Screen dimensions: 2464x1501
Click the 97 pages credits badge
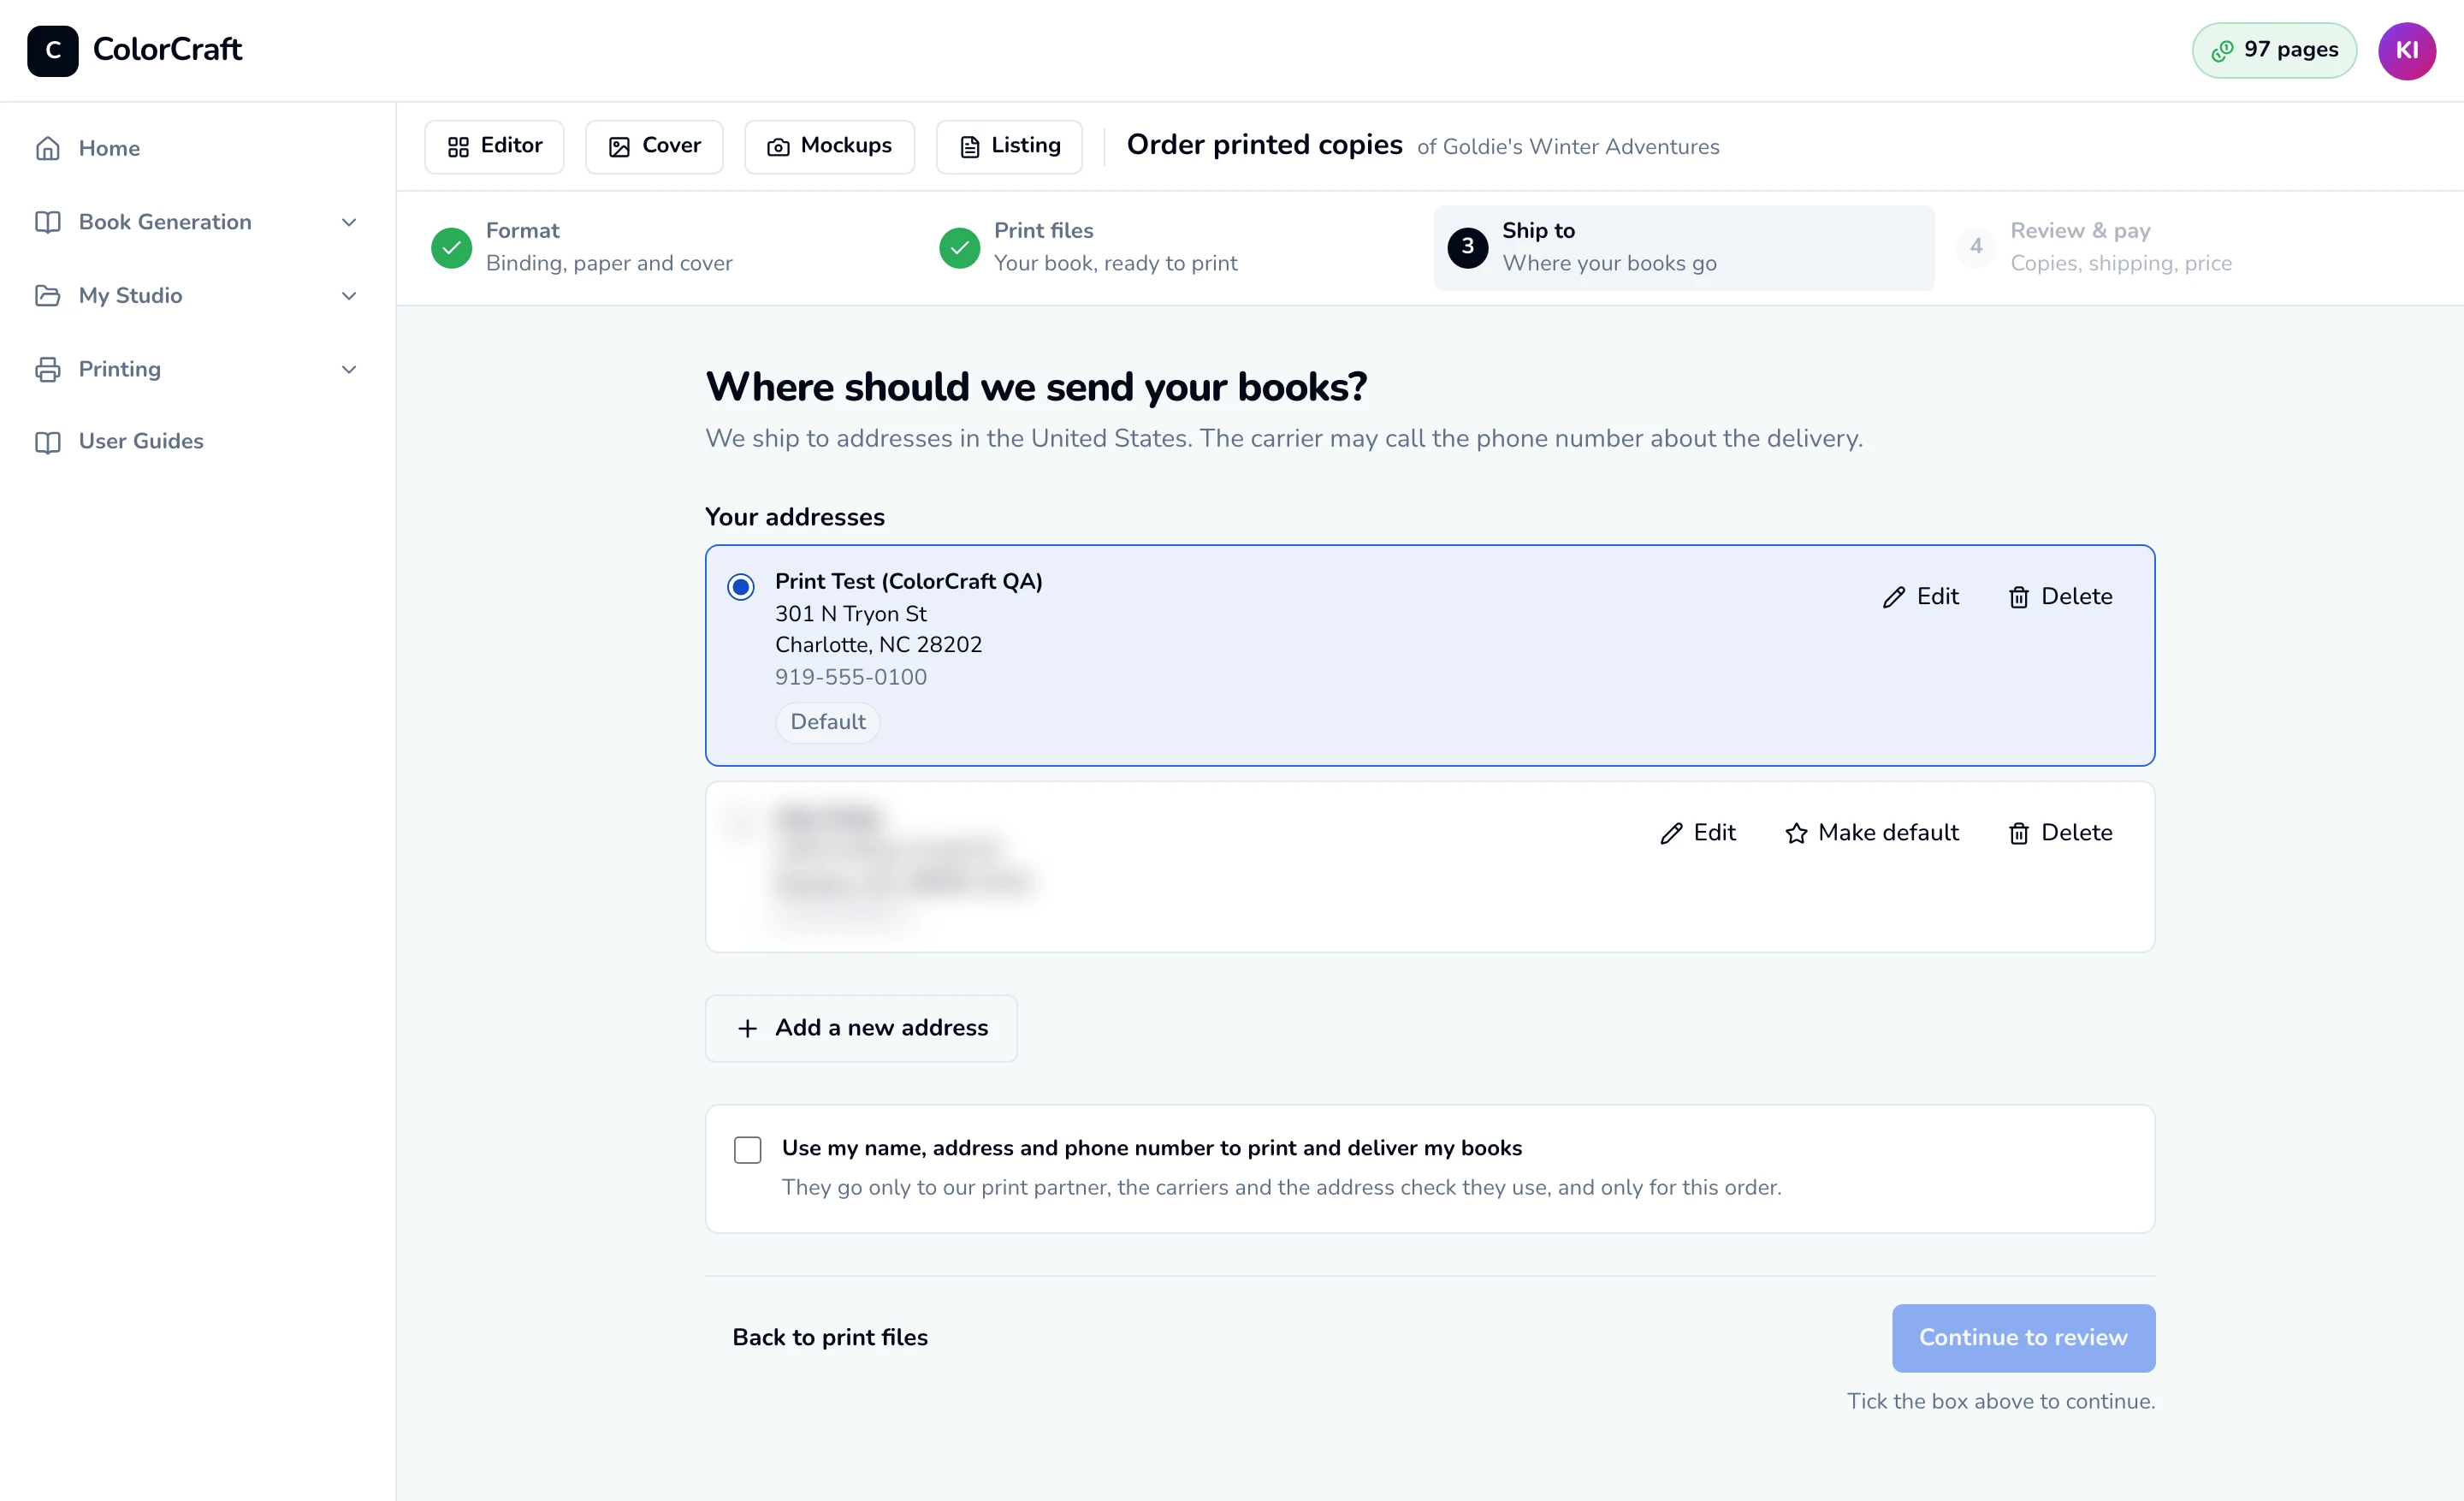coord(2274,50)
